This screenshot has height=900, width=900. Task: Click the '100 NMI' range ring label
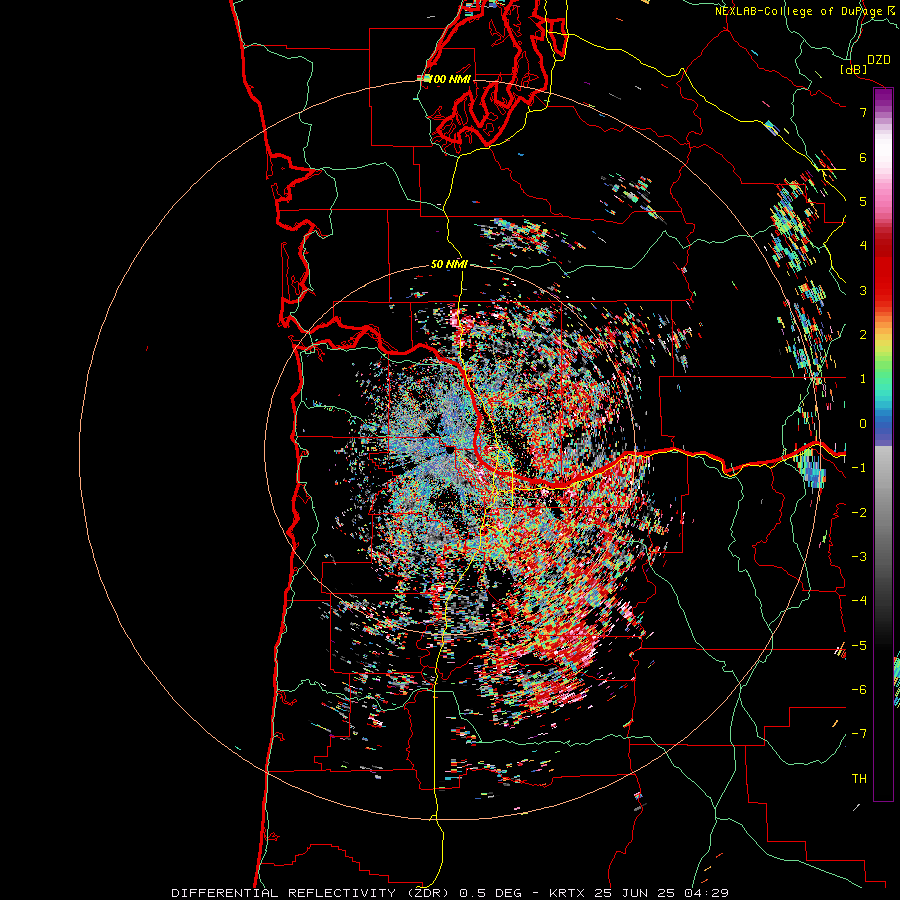pos(449,79)
